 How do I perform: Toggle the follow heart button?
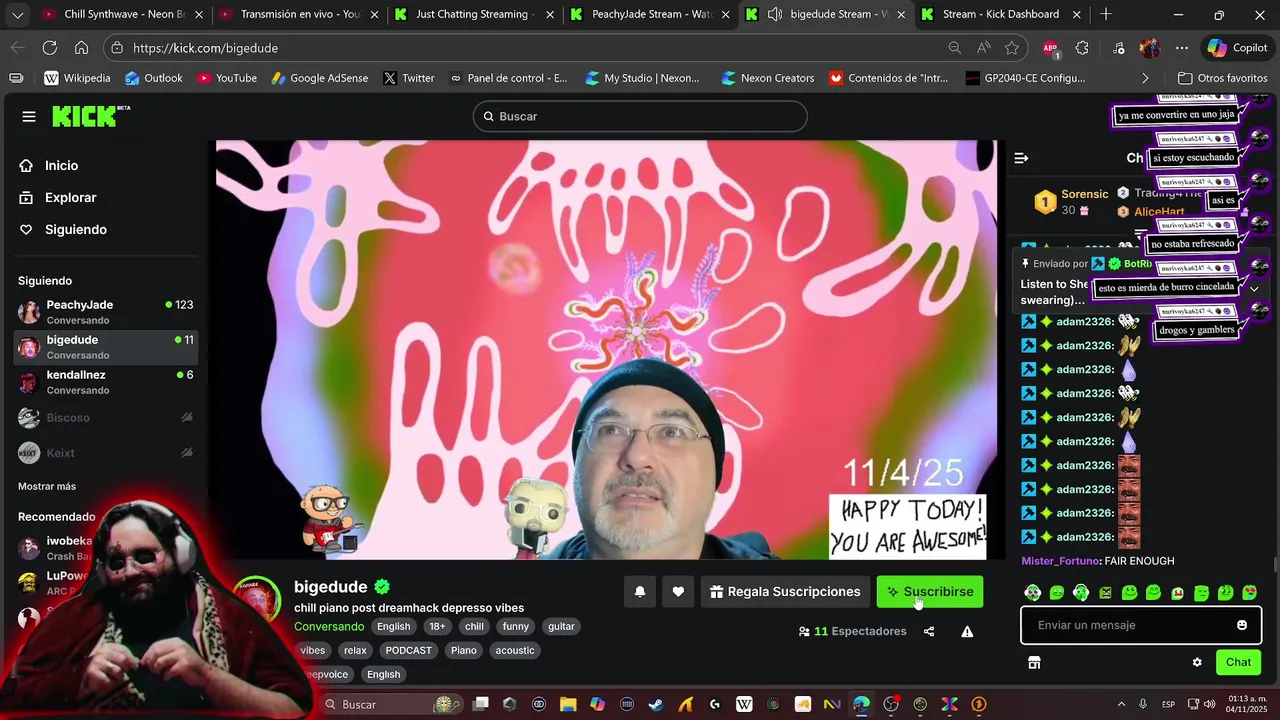click(x=678, y=592)
